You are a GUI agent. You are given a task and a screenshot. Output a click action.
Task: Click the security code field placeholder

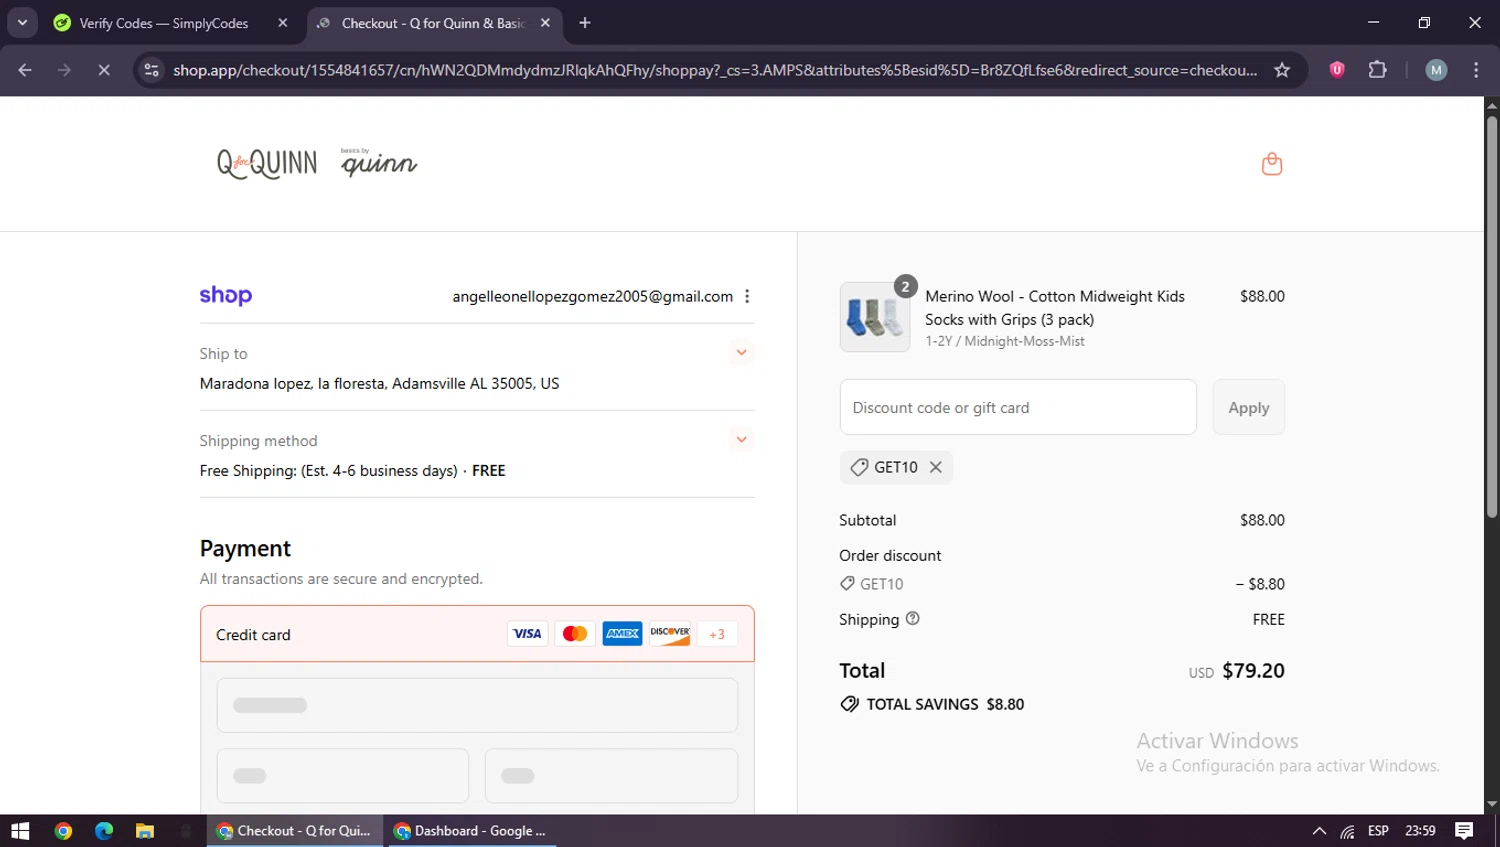[x=611, y=776]
